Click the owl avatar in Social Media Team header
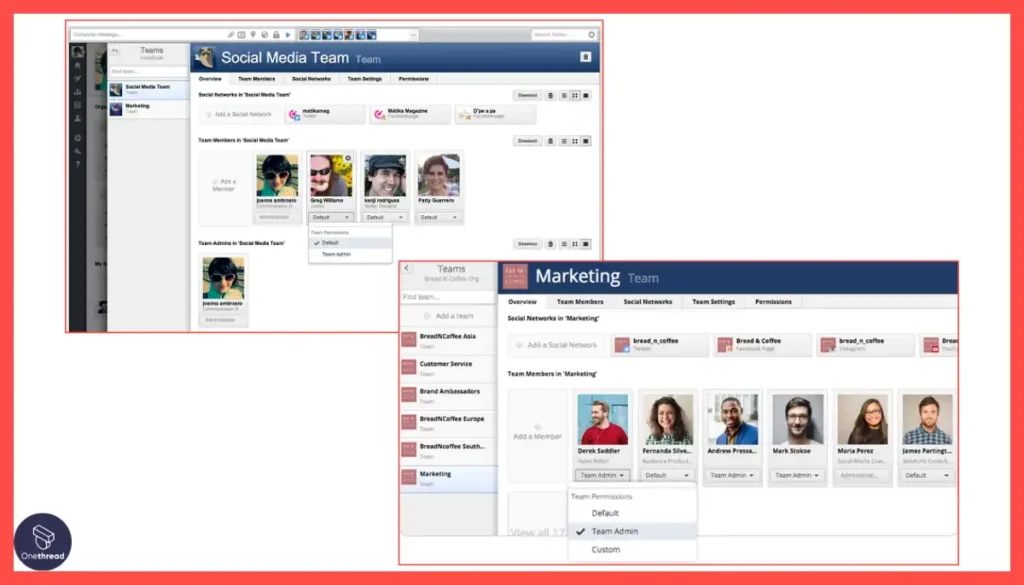The width and height of the screenshot is (1024, 585). [x=206, y=57]
